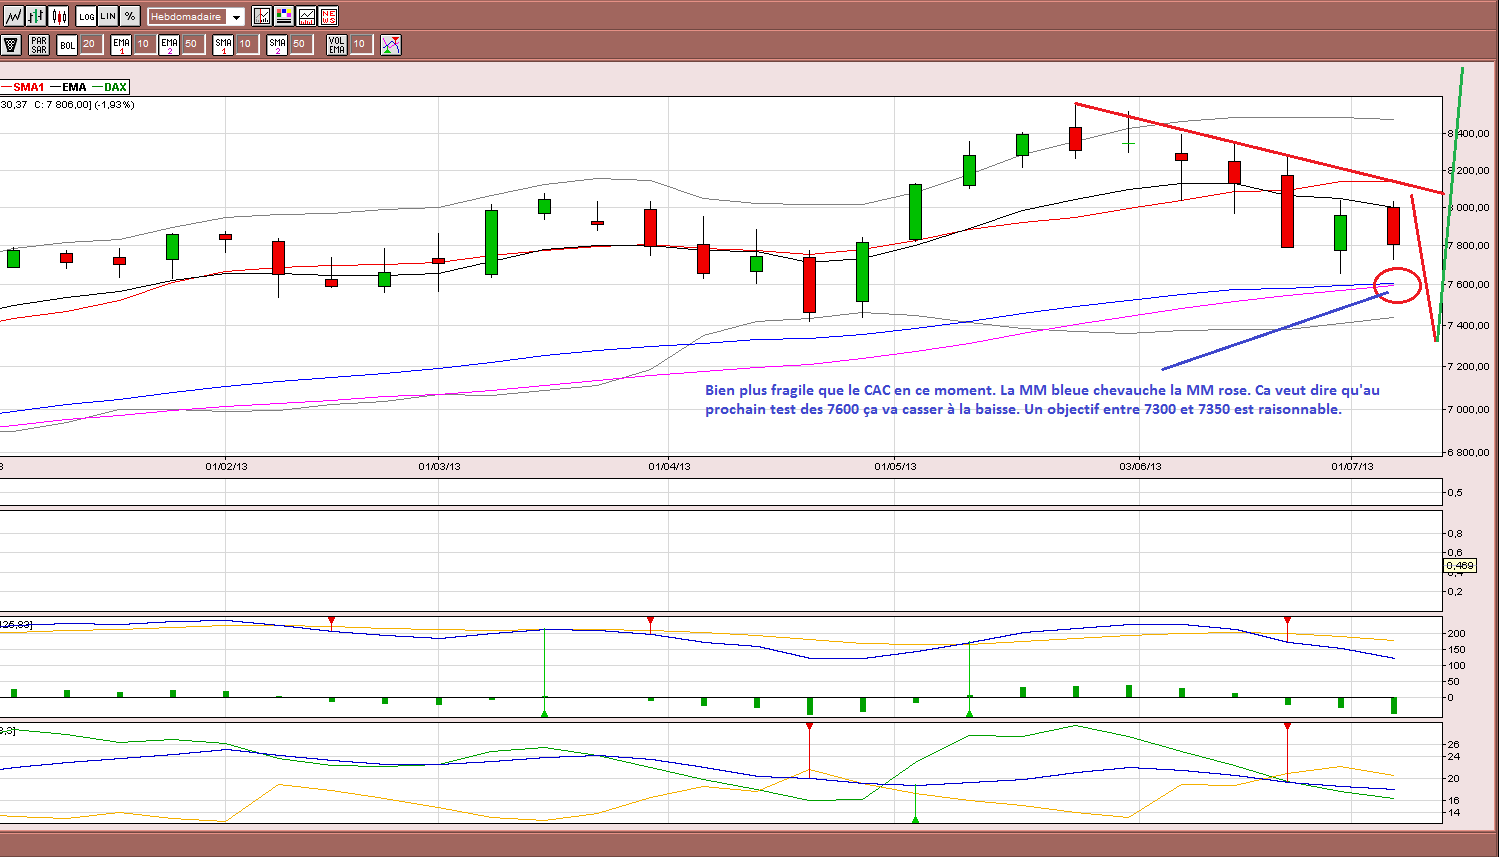
Task: Select the candlestick chart style icon
Action: click(x=58, y=16)
